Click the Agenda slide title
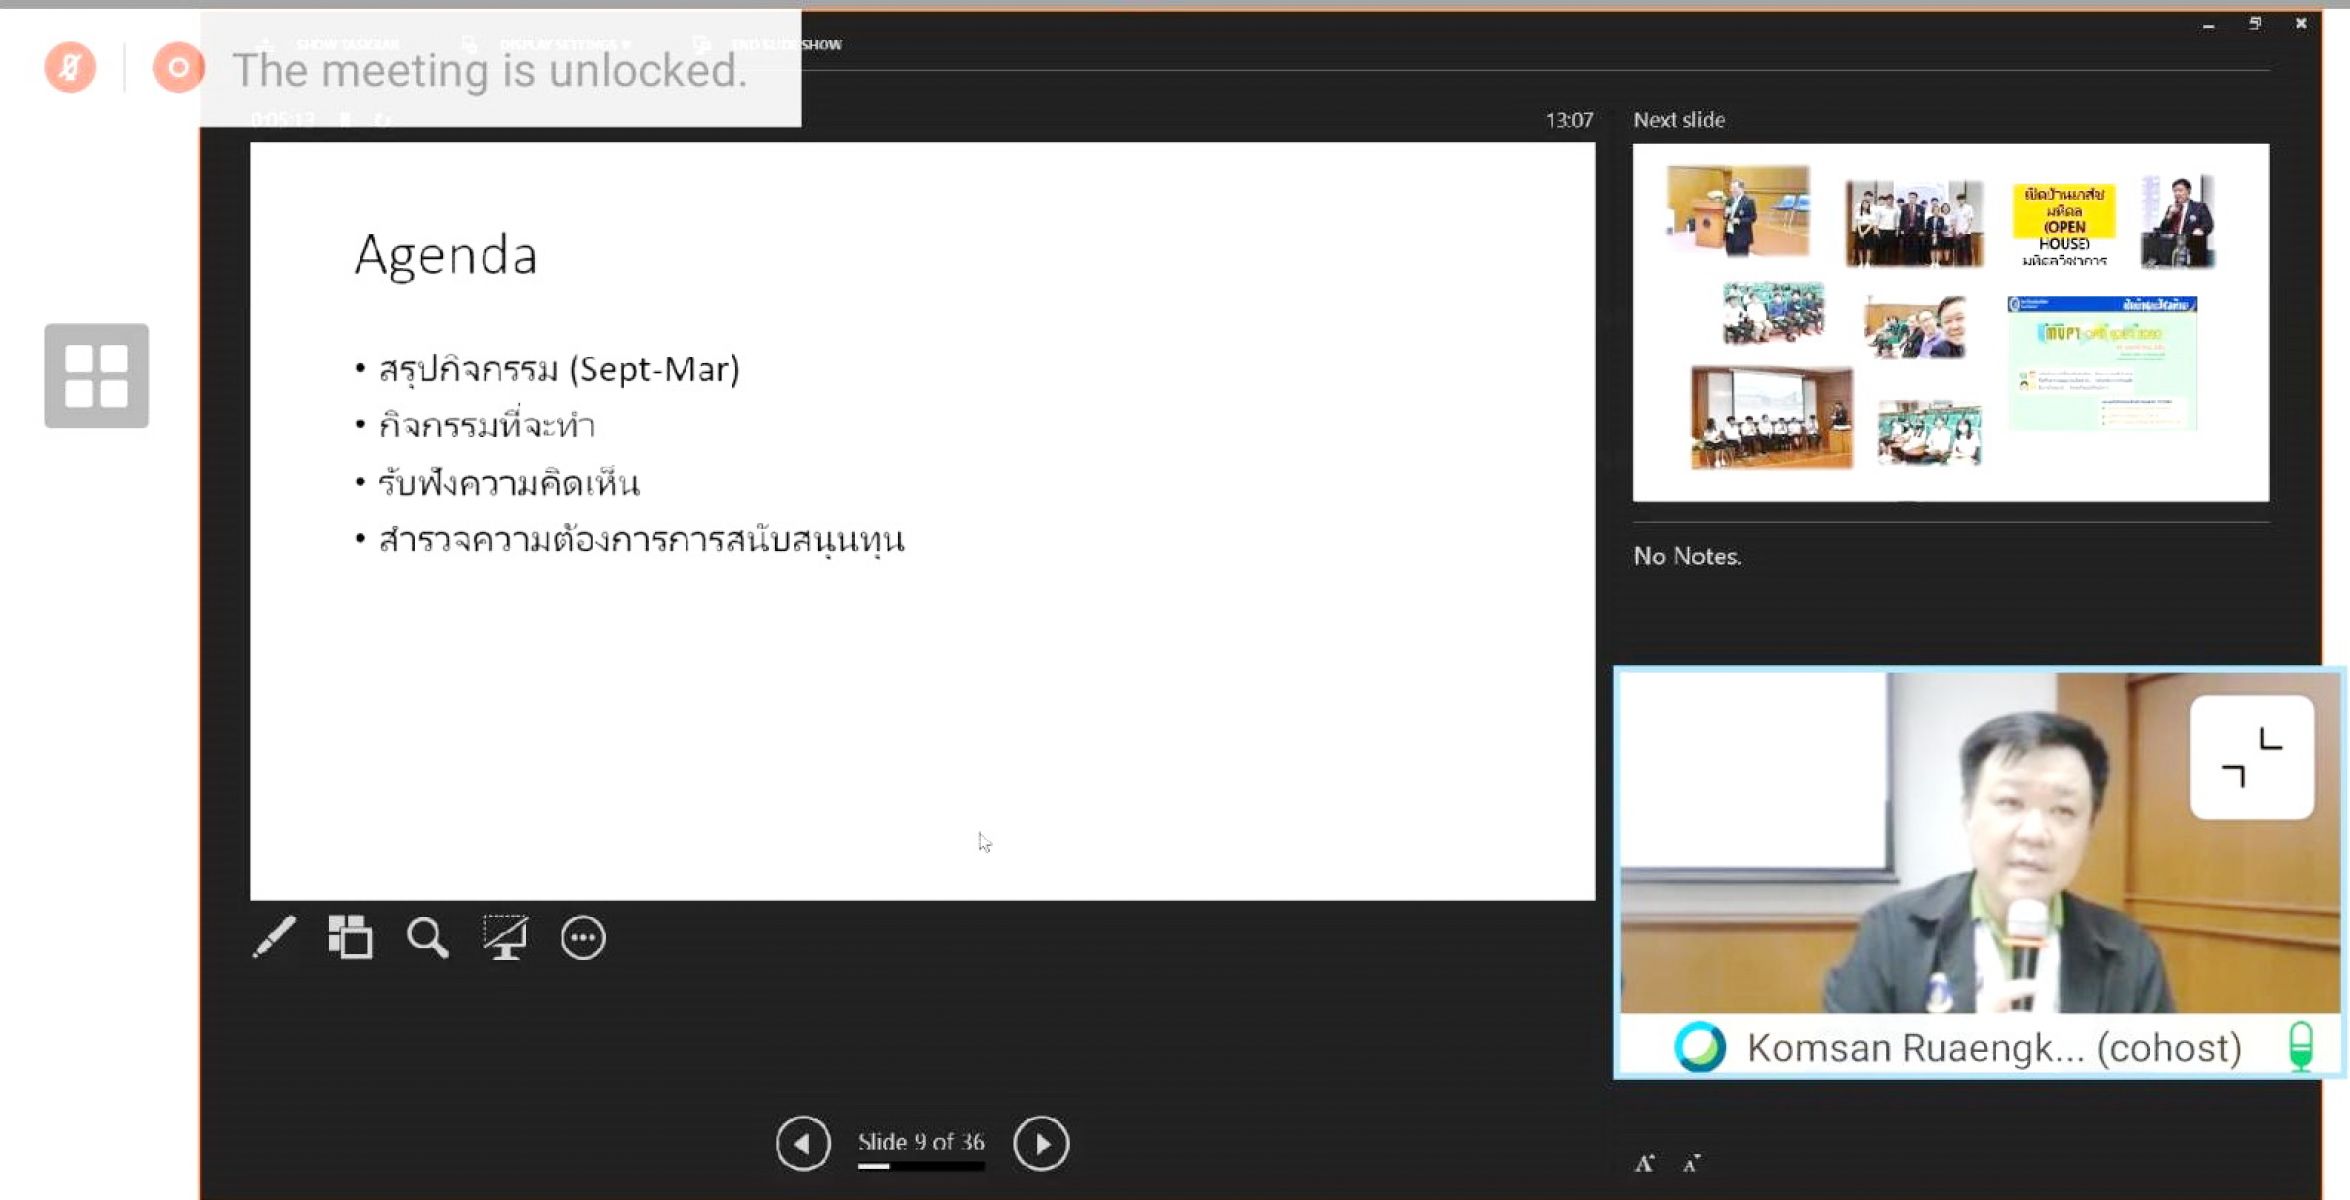Image resolution: width=2350 pixels, height=1200 pixels. click(x=446, y=254)
